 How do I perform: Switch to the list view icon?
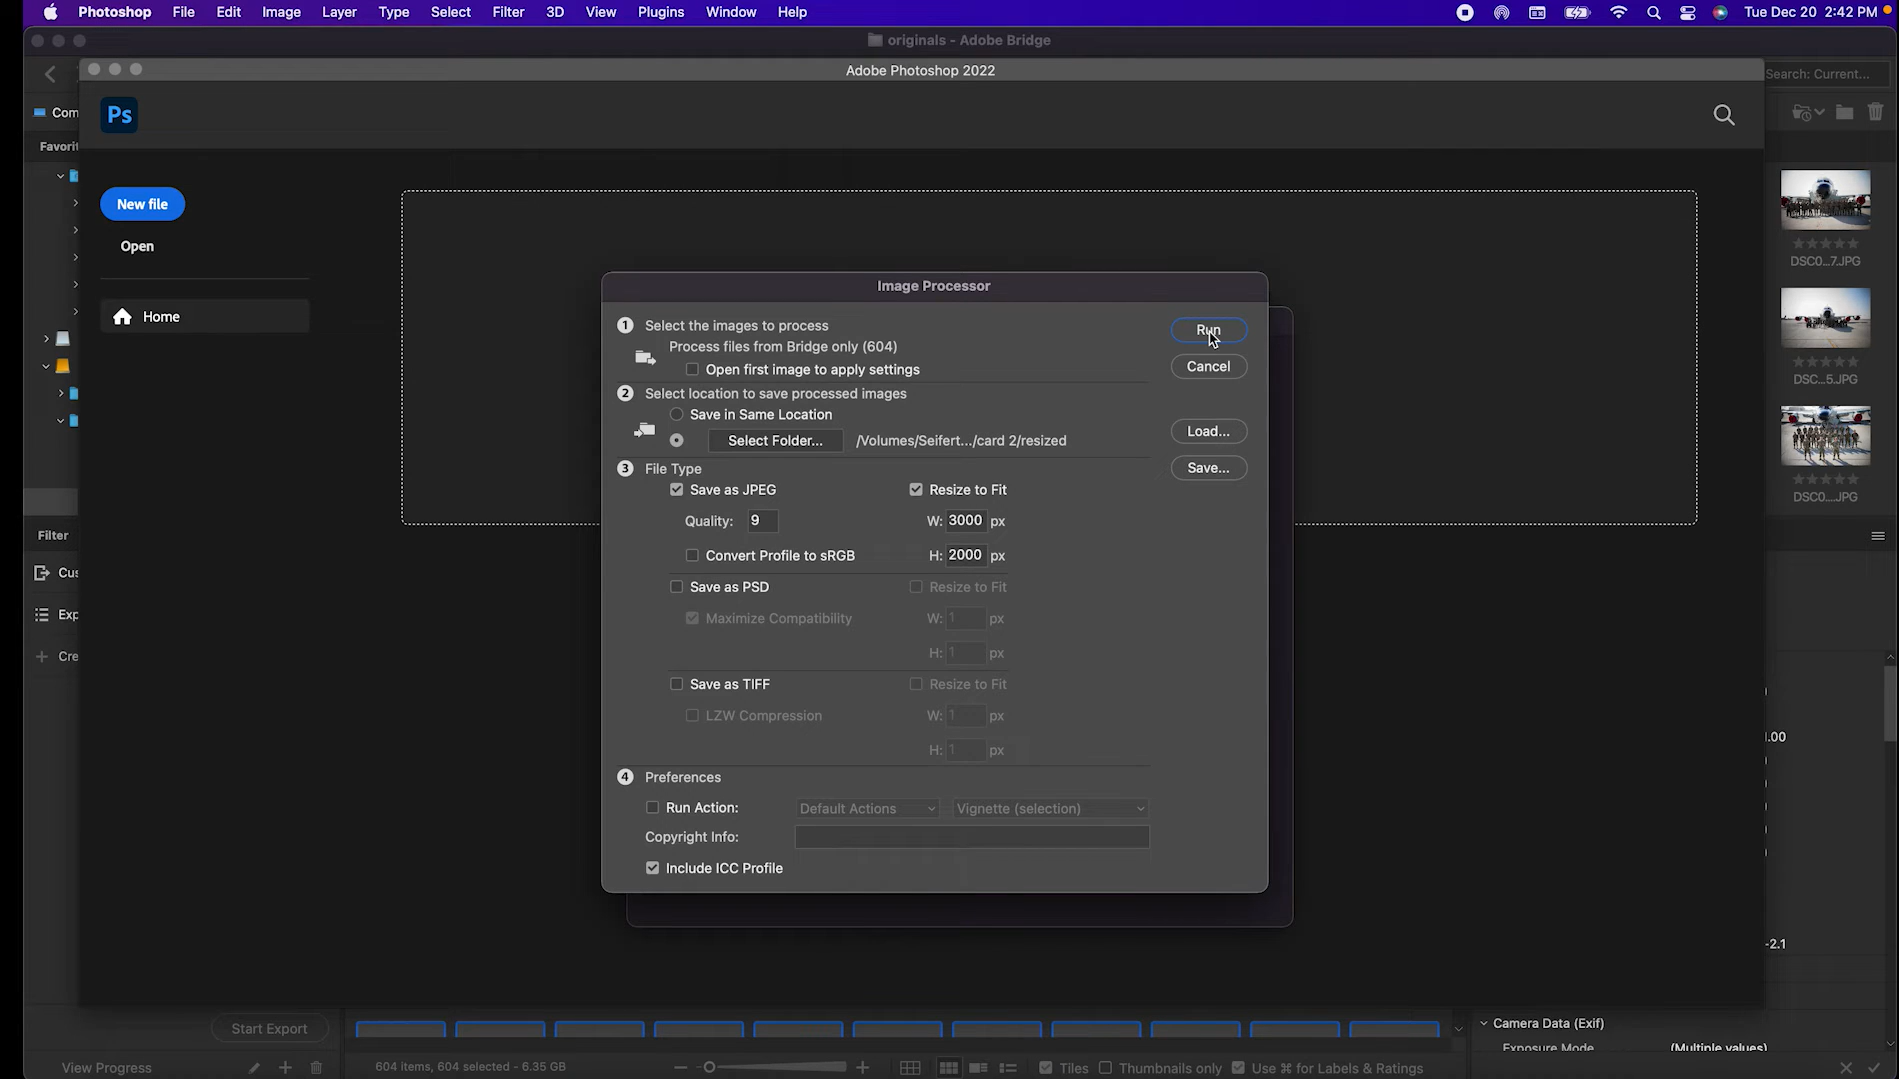[1008, 1067]
